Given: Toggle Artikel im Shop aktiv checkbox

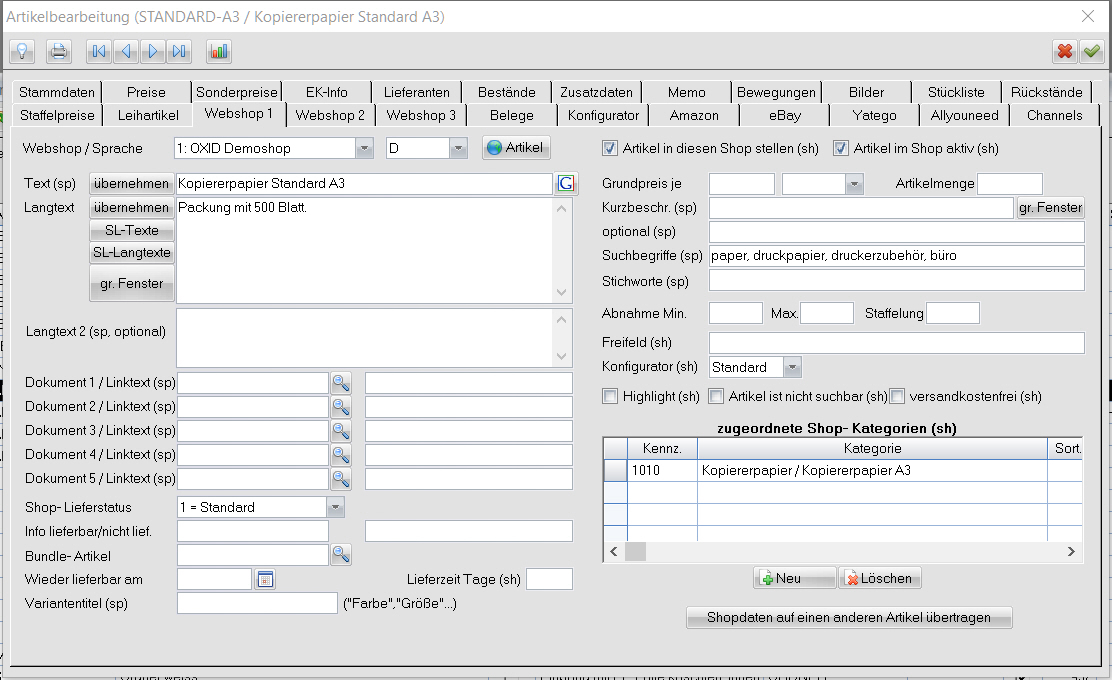Looking at the screenshot, I should [x=841, y=149].
